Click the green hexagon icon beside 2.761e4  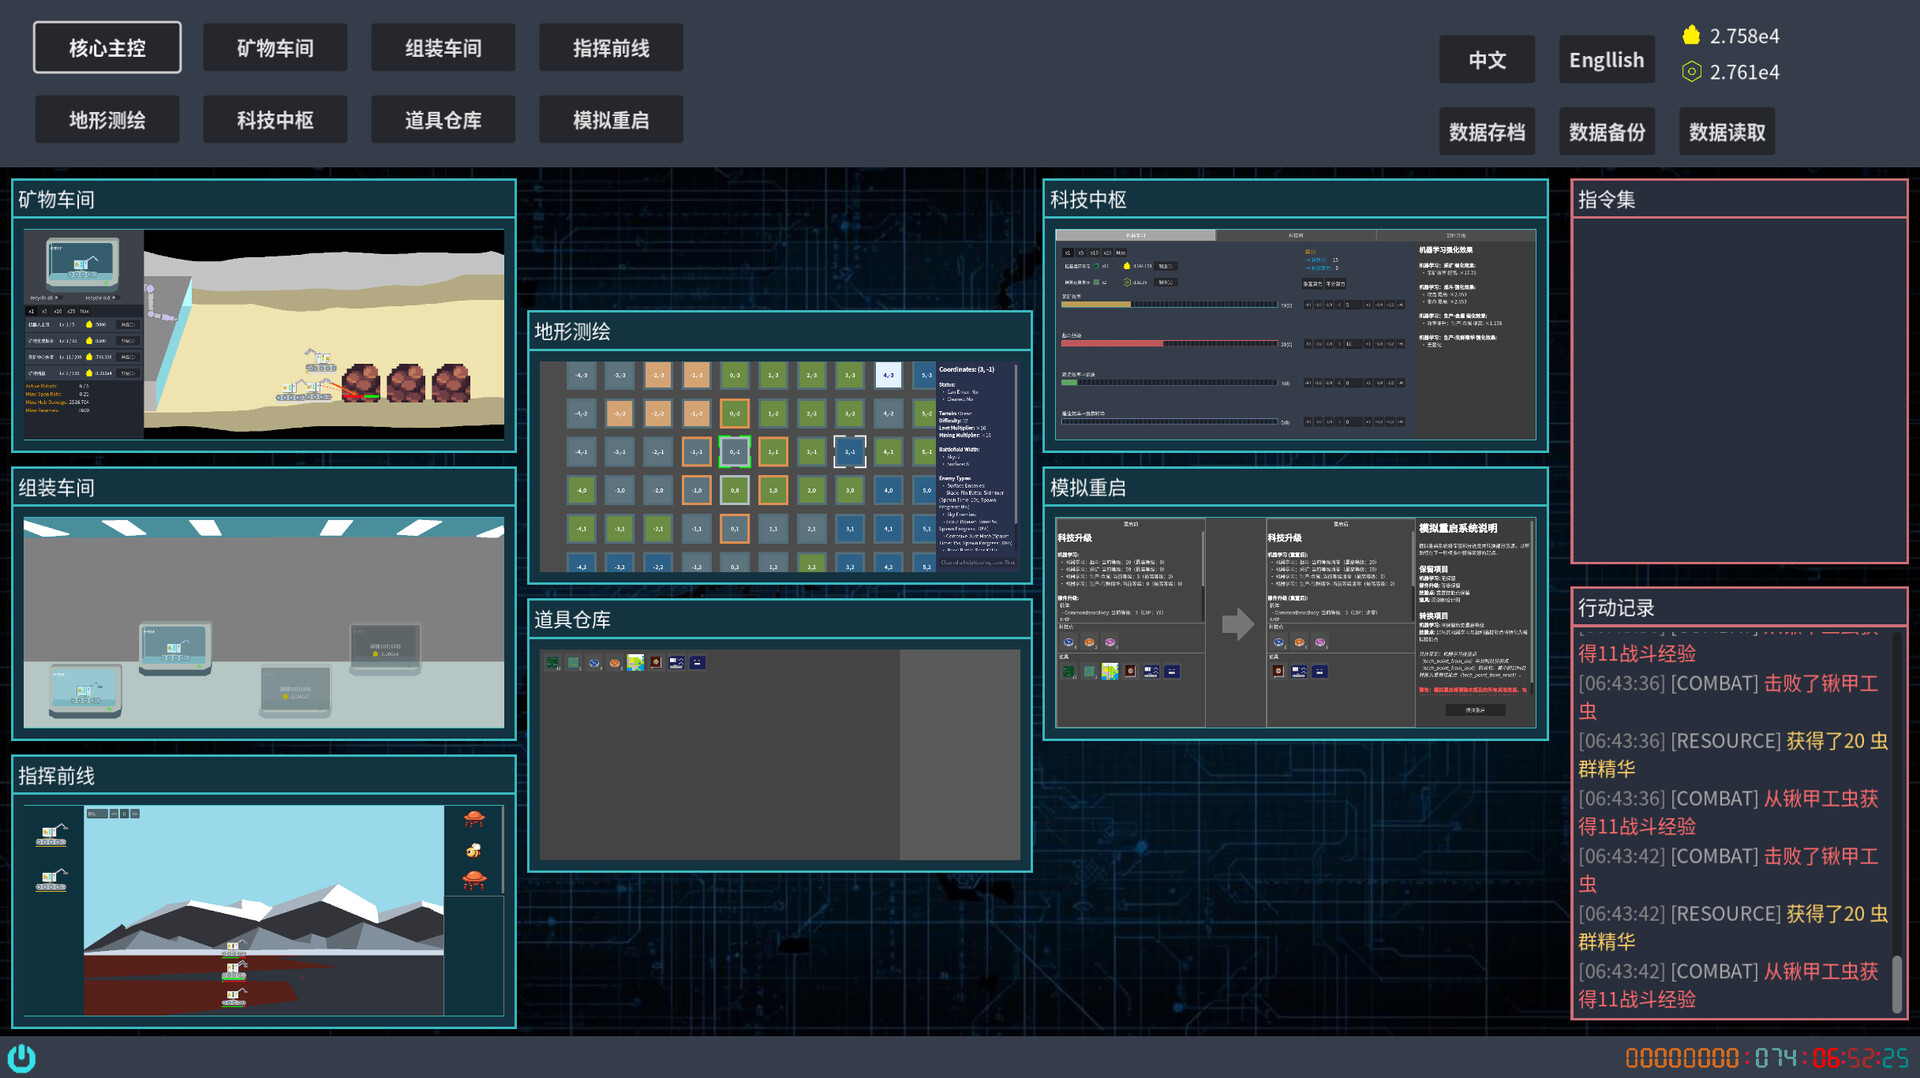click(1691, 72)
